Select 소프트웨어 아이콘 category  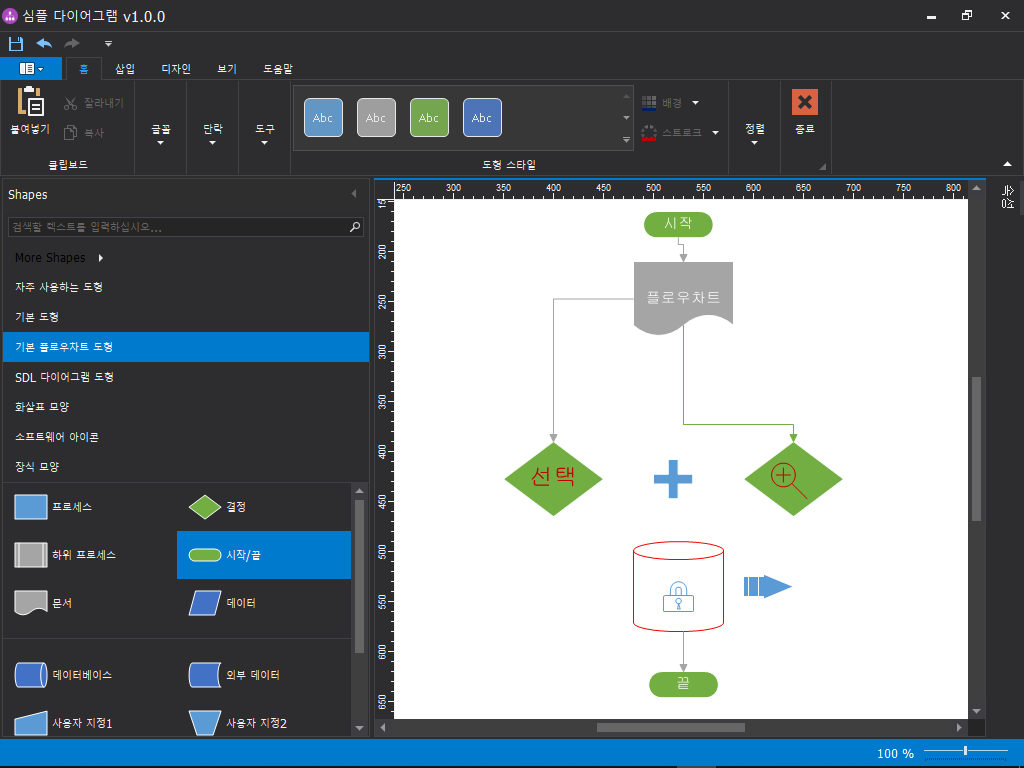186,437
